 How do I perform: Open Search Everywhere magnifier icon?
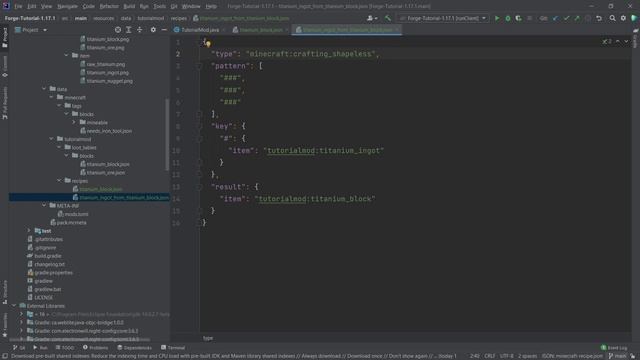tap(612, 18)
